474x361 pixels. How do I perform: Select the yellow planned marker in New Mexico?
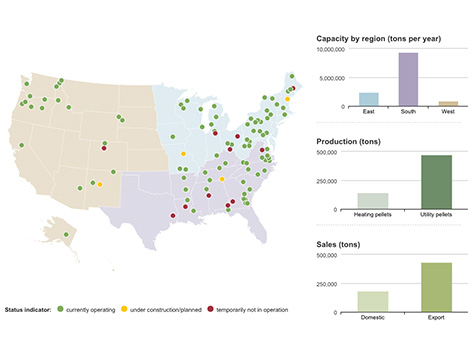pos(100,184)
